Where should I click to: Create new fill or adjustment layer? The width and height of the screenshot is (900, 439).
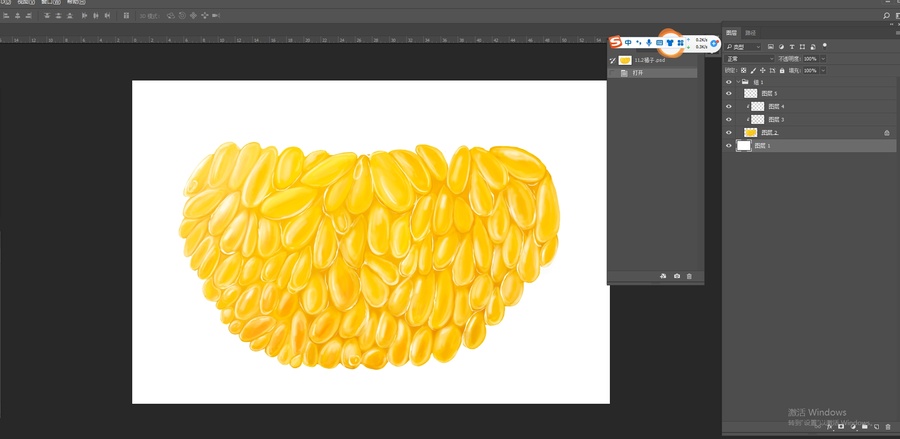tap(853, 426)
